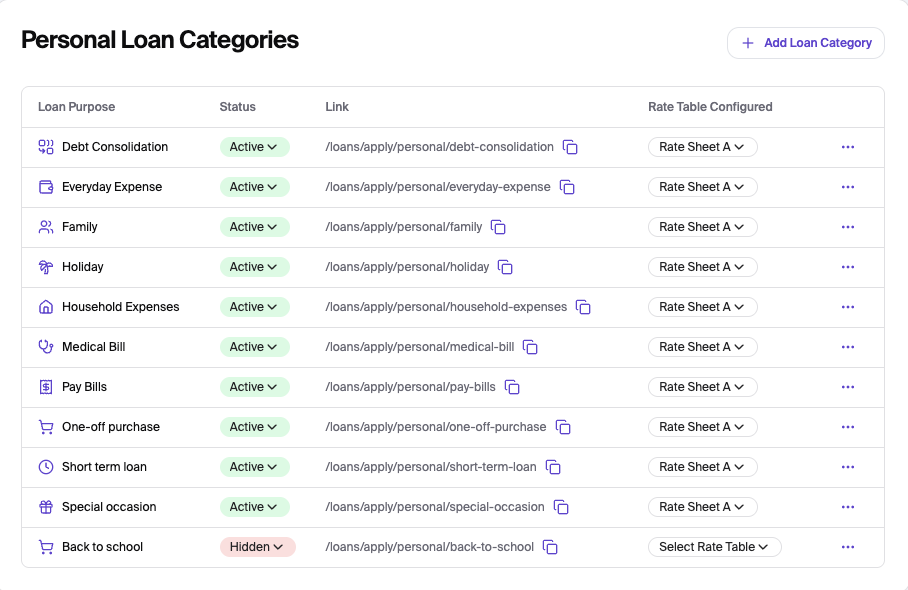Click the Rate Table Configured column header
This screenshot has width=908, height=590.
click(710, 107)
